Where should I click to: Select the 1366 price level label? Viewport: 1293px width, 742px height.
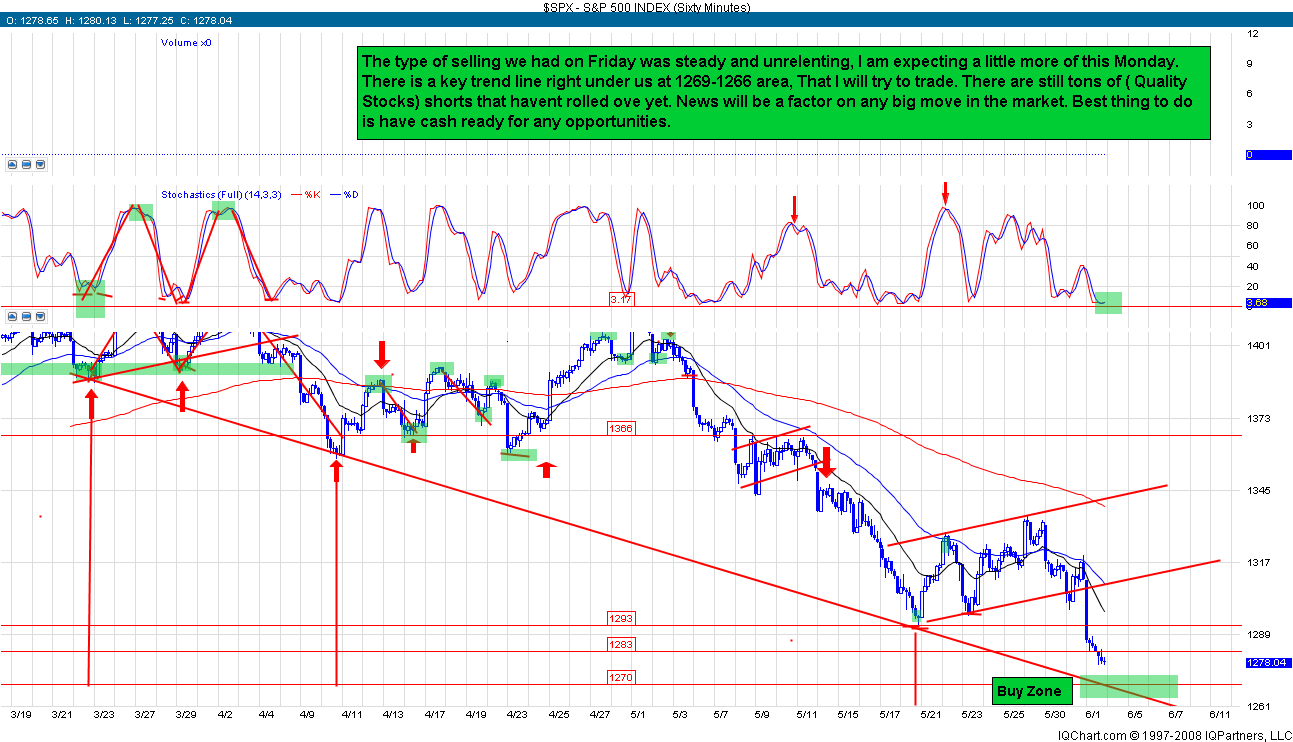(x=621, y=428)
